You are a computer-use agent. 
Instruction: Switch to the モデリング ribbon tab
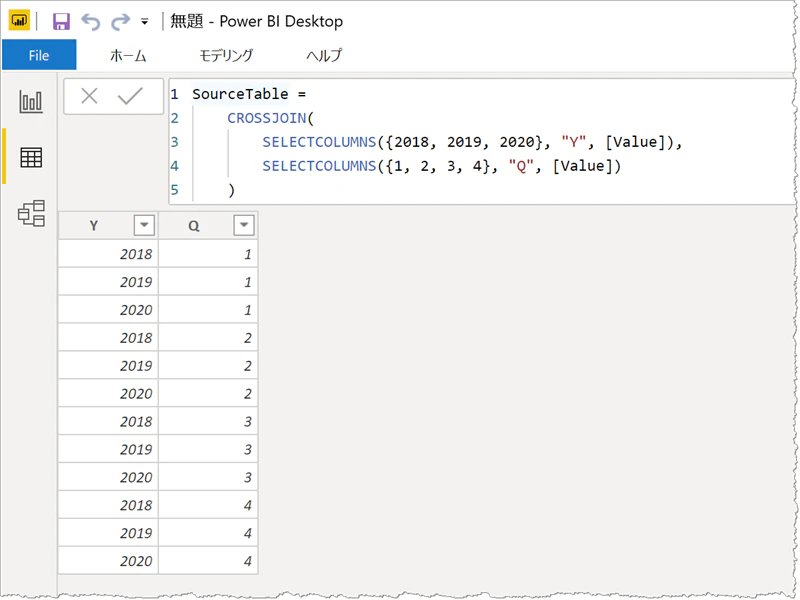(x=226, y=55)
